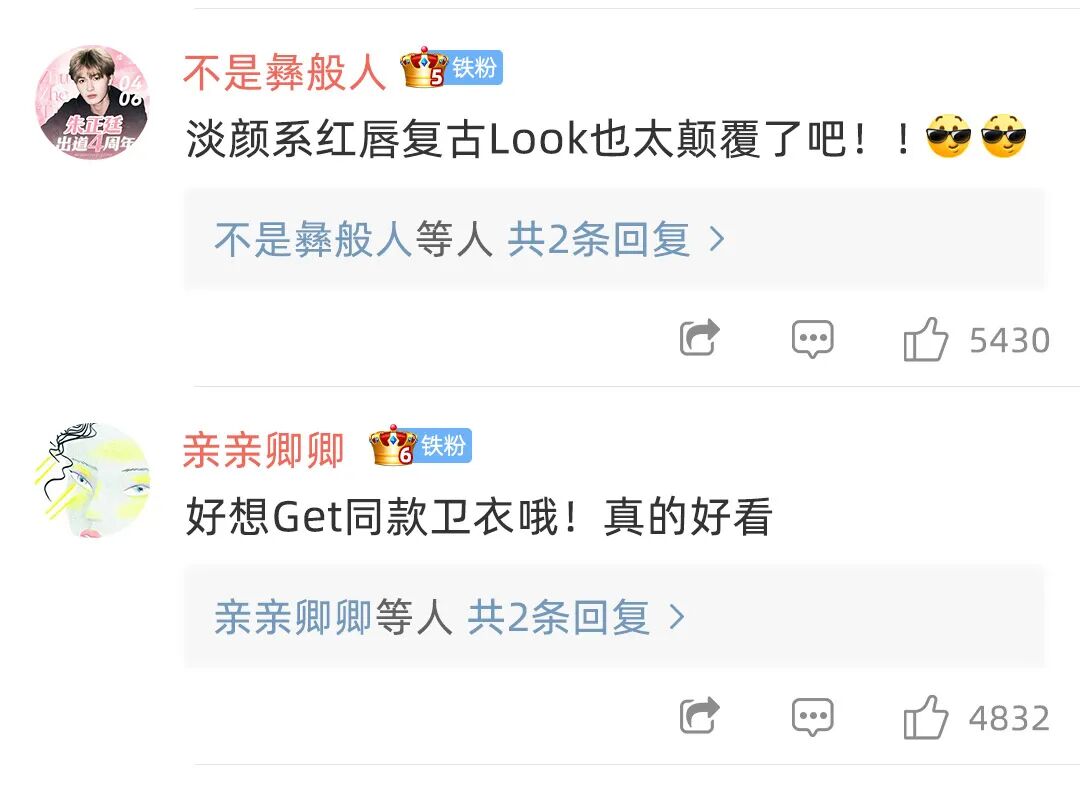This screenshot has width=1080, height=807.
Task: Click the level 6 铁粉 crown badge
Action: [x=420, y=446]
